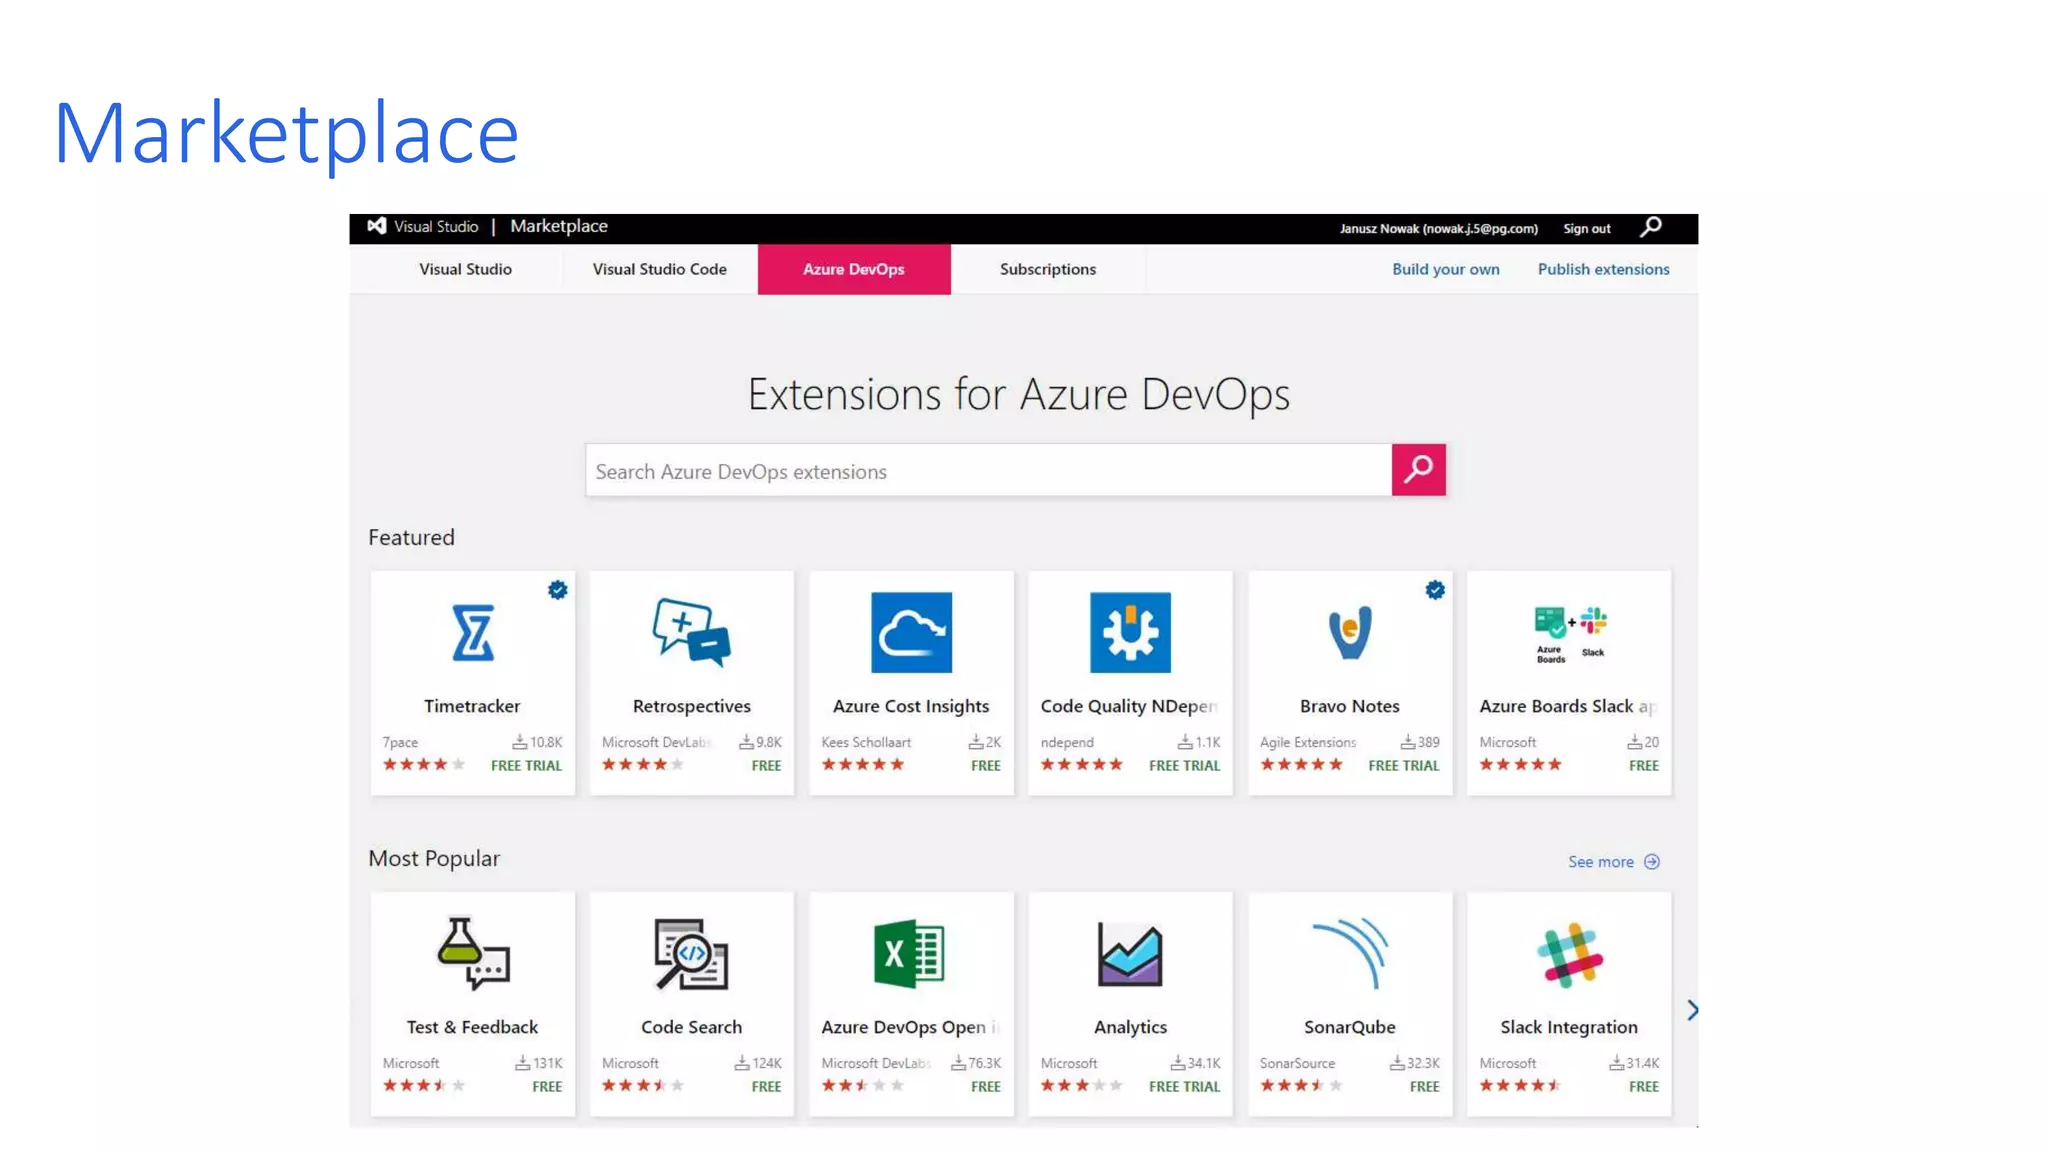Click the Sign out link
Viewport: 2048px width, 1152px height.
point(1586,228)
